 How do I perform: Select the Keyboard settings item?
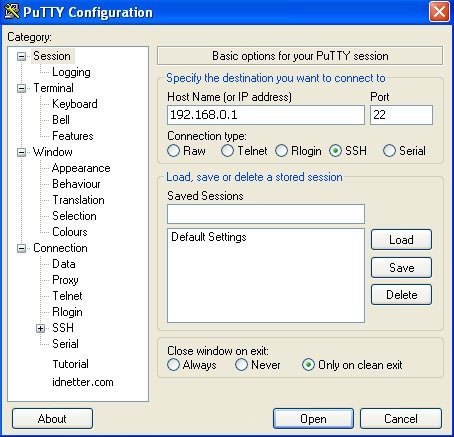pos(75,104)
